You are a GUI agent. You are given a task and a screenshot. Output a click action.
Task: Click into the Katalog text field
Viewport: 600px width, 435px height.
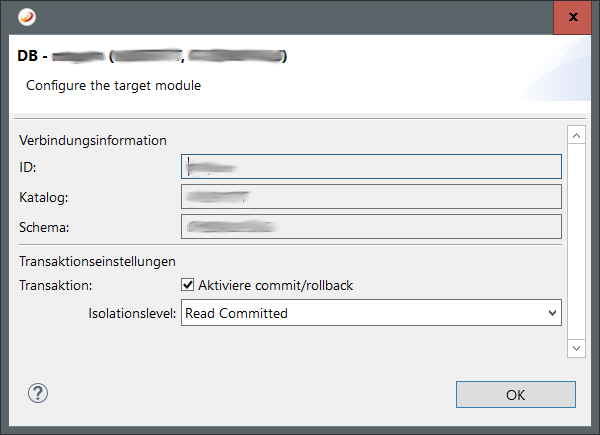tap(371, 197)
